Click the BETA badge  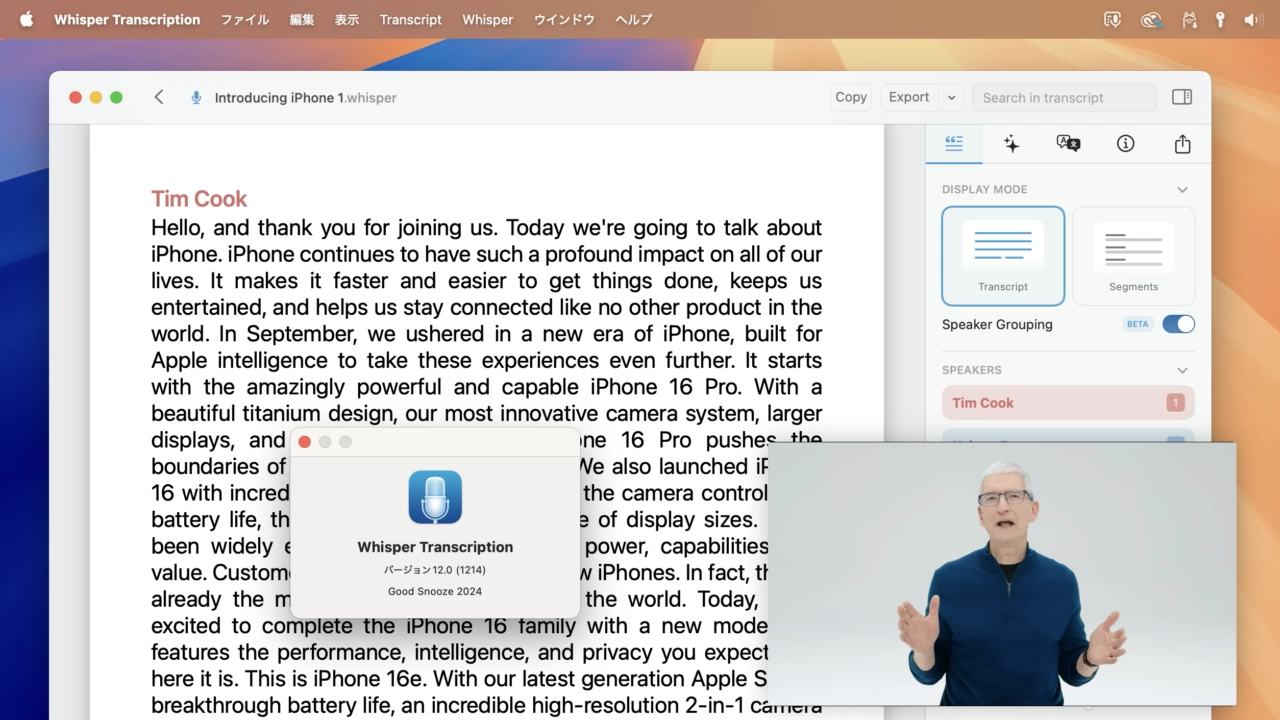pyautogui.click(x=1138, y=324)
